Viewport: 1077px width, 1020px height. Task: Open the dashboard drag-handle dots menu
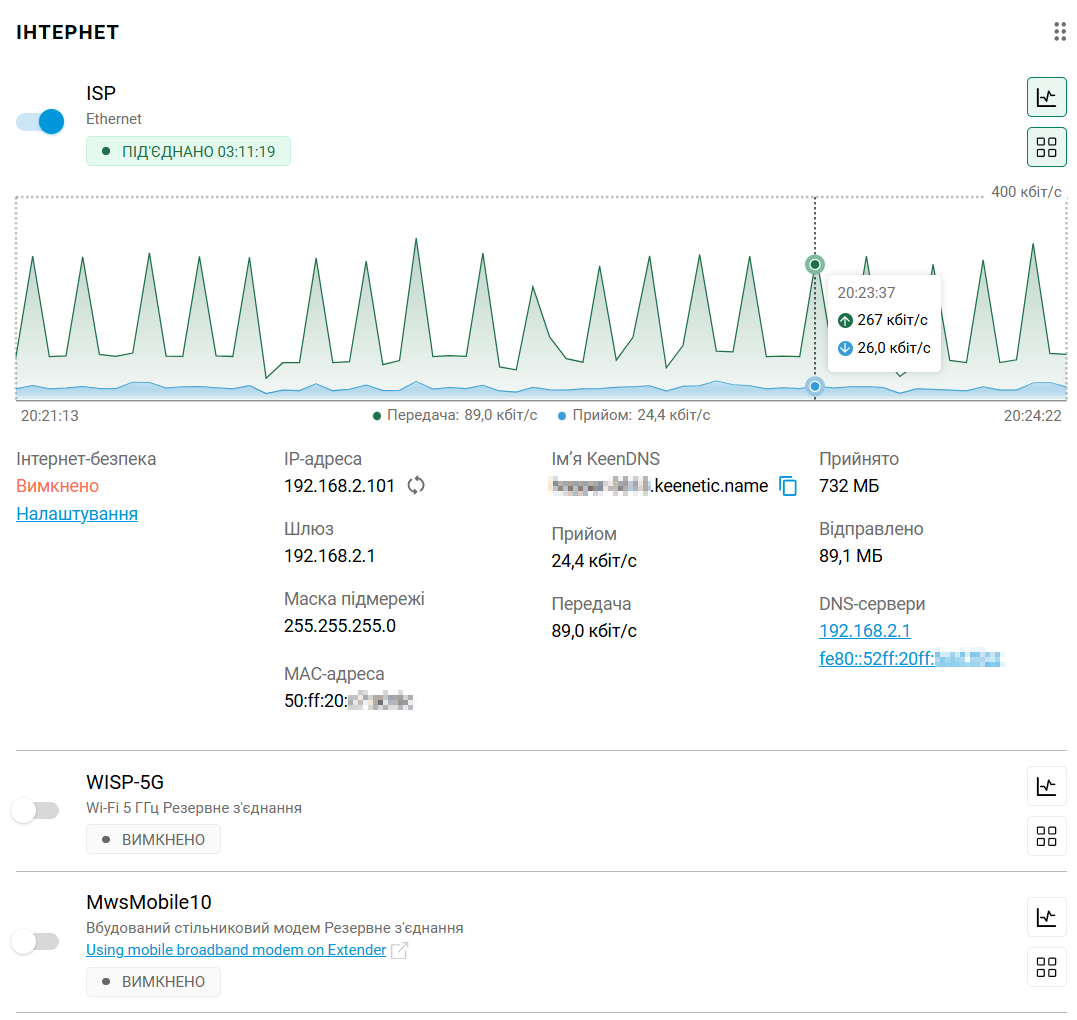pyautogui.click(x=1060, y=32)
